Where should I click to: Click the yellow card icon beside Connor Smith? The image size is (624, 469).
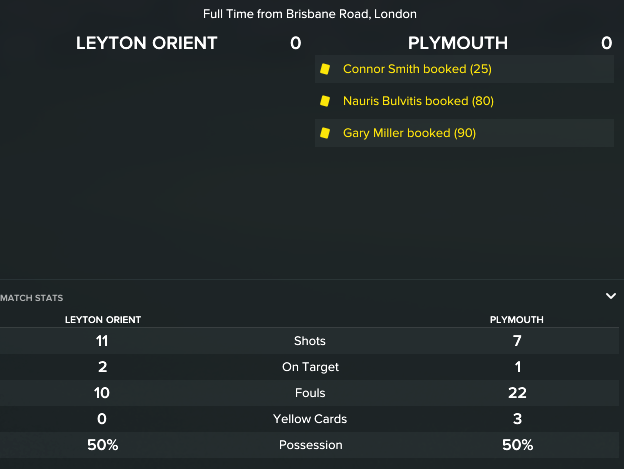pyautogui.click(x=324, y=69)
